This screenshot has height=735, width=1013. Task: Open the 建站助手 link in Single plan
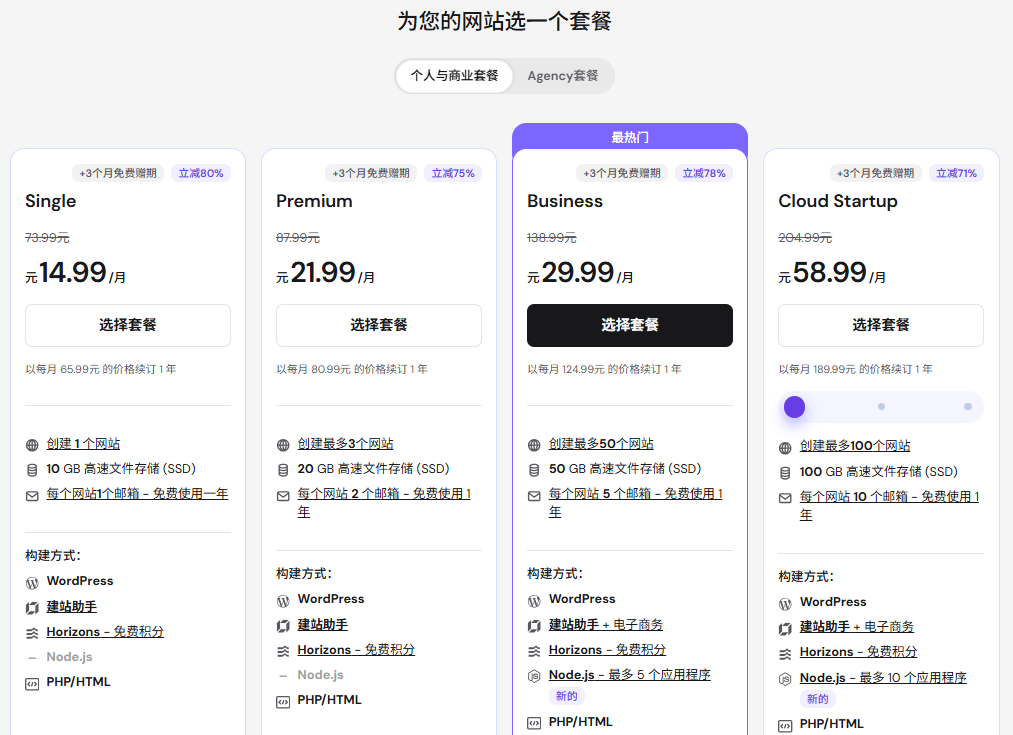pyautogui.click(x=72, y=607)
